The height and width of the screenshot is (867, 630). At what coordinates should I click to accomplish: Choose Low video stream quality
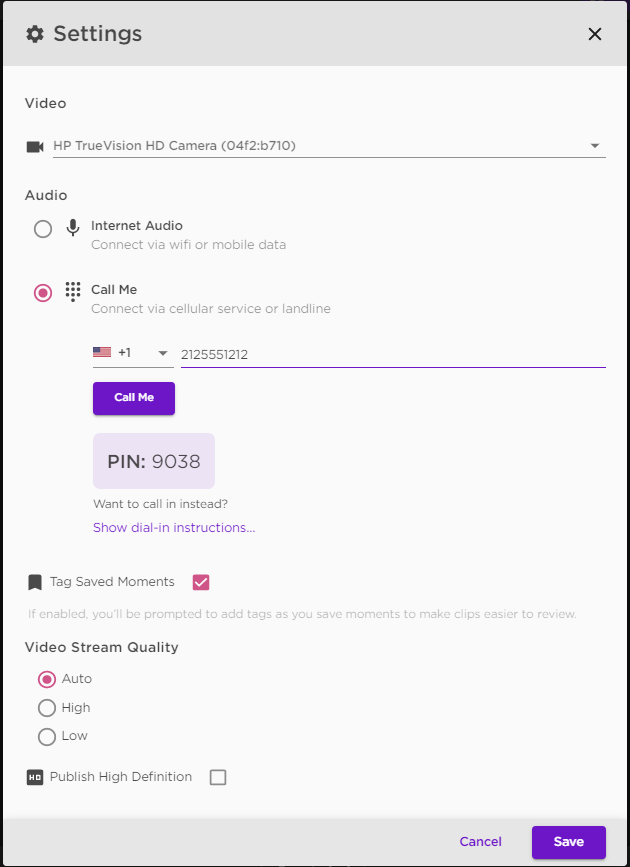[x=46, y=737]
